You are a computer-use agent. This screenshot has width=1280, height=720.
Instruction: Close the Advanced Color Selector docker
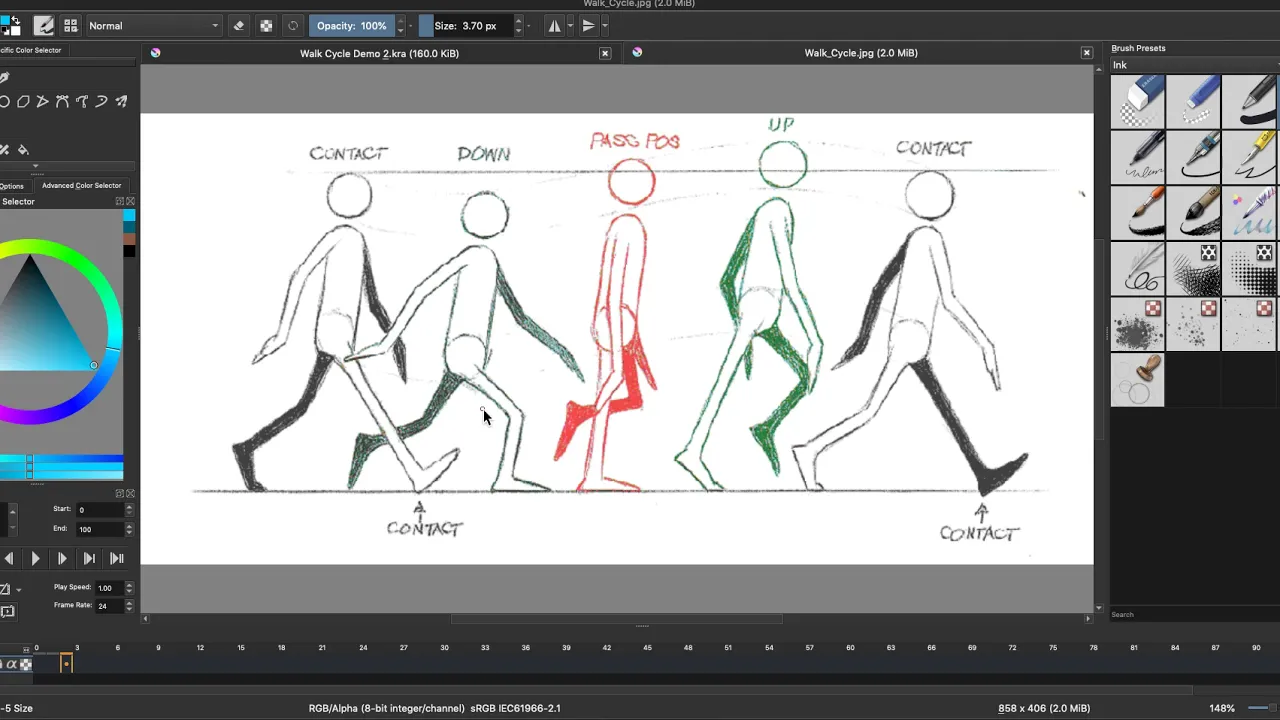[x=130, y=201]
